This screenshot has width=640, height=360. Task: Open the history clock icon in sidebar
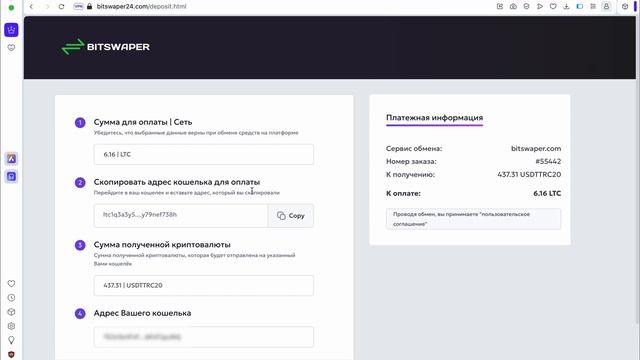11,298
